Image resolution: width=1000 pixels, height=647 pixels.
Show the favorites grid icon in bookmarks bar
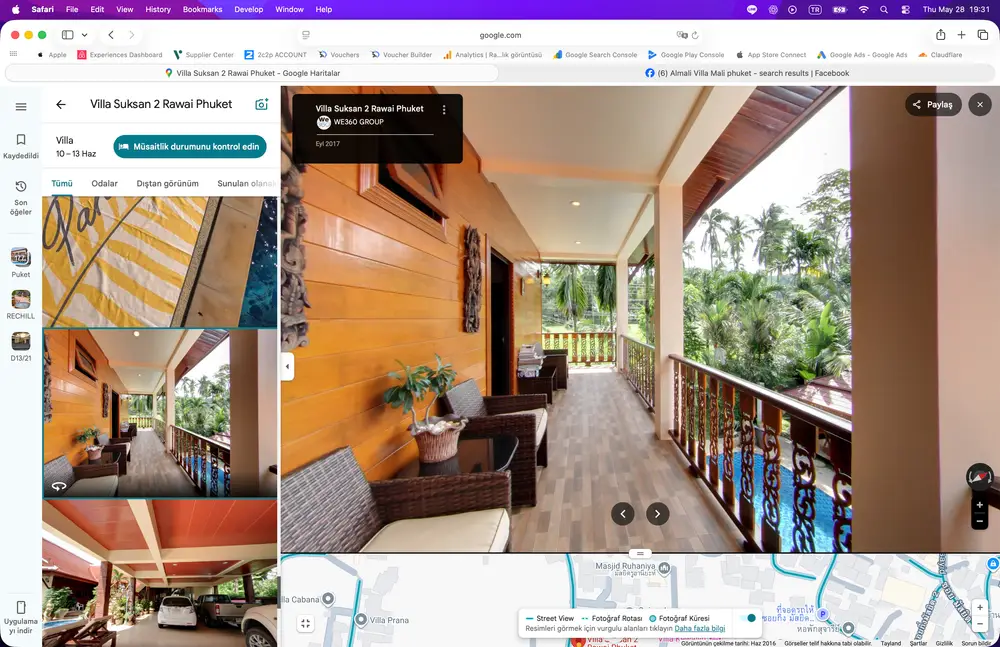coord(13,54)
